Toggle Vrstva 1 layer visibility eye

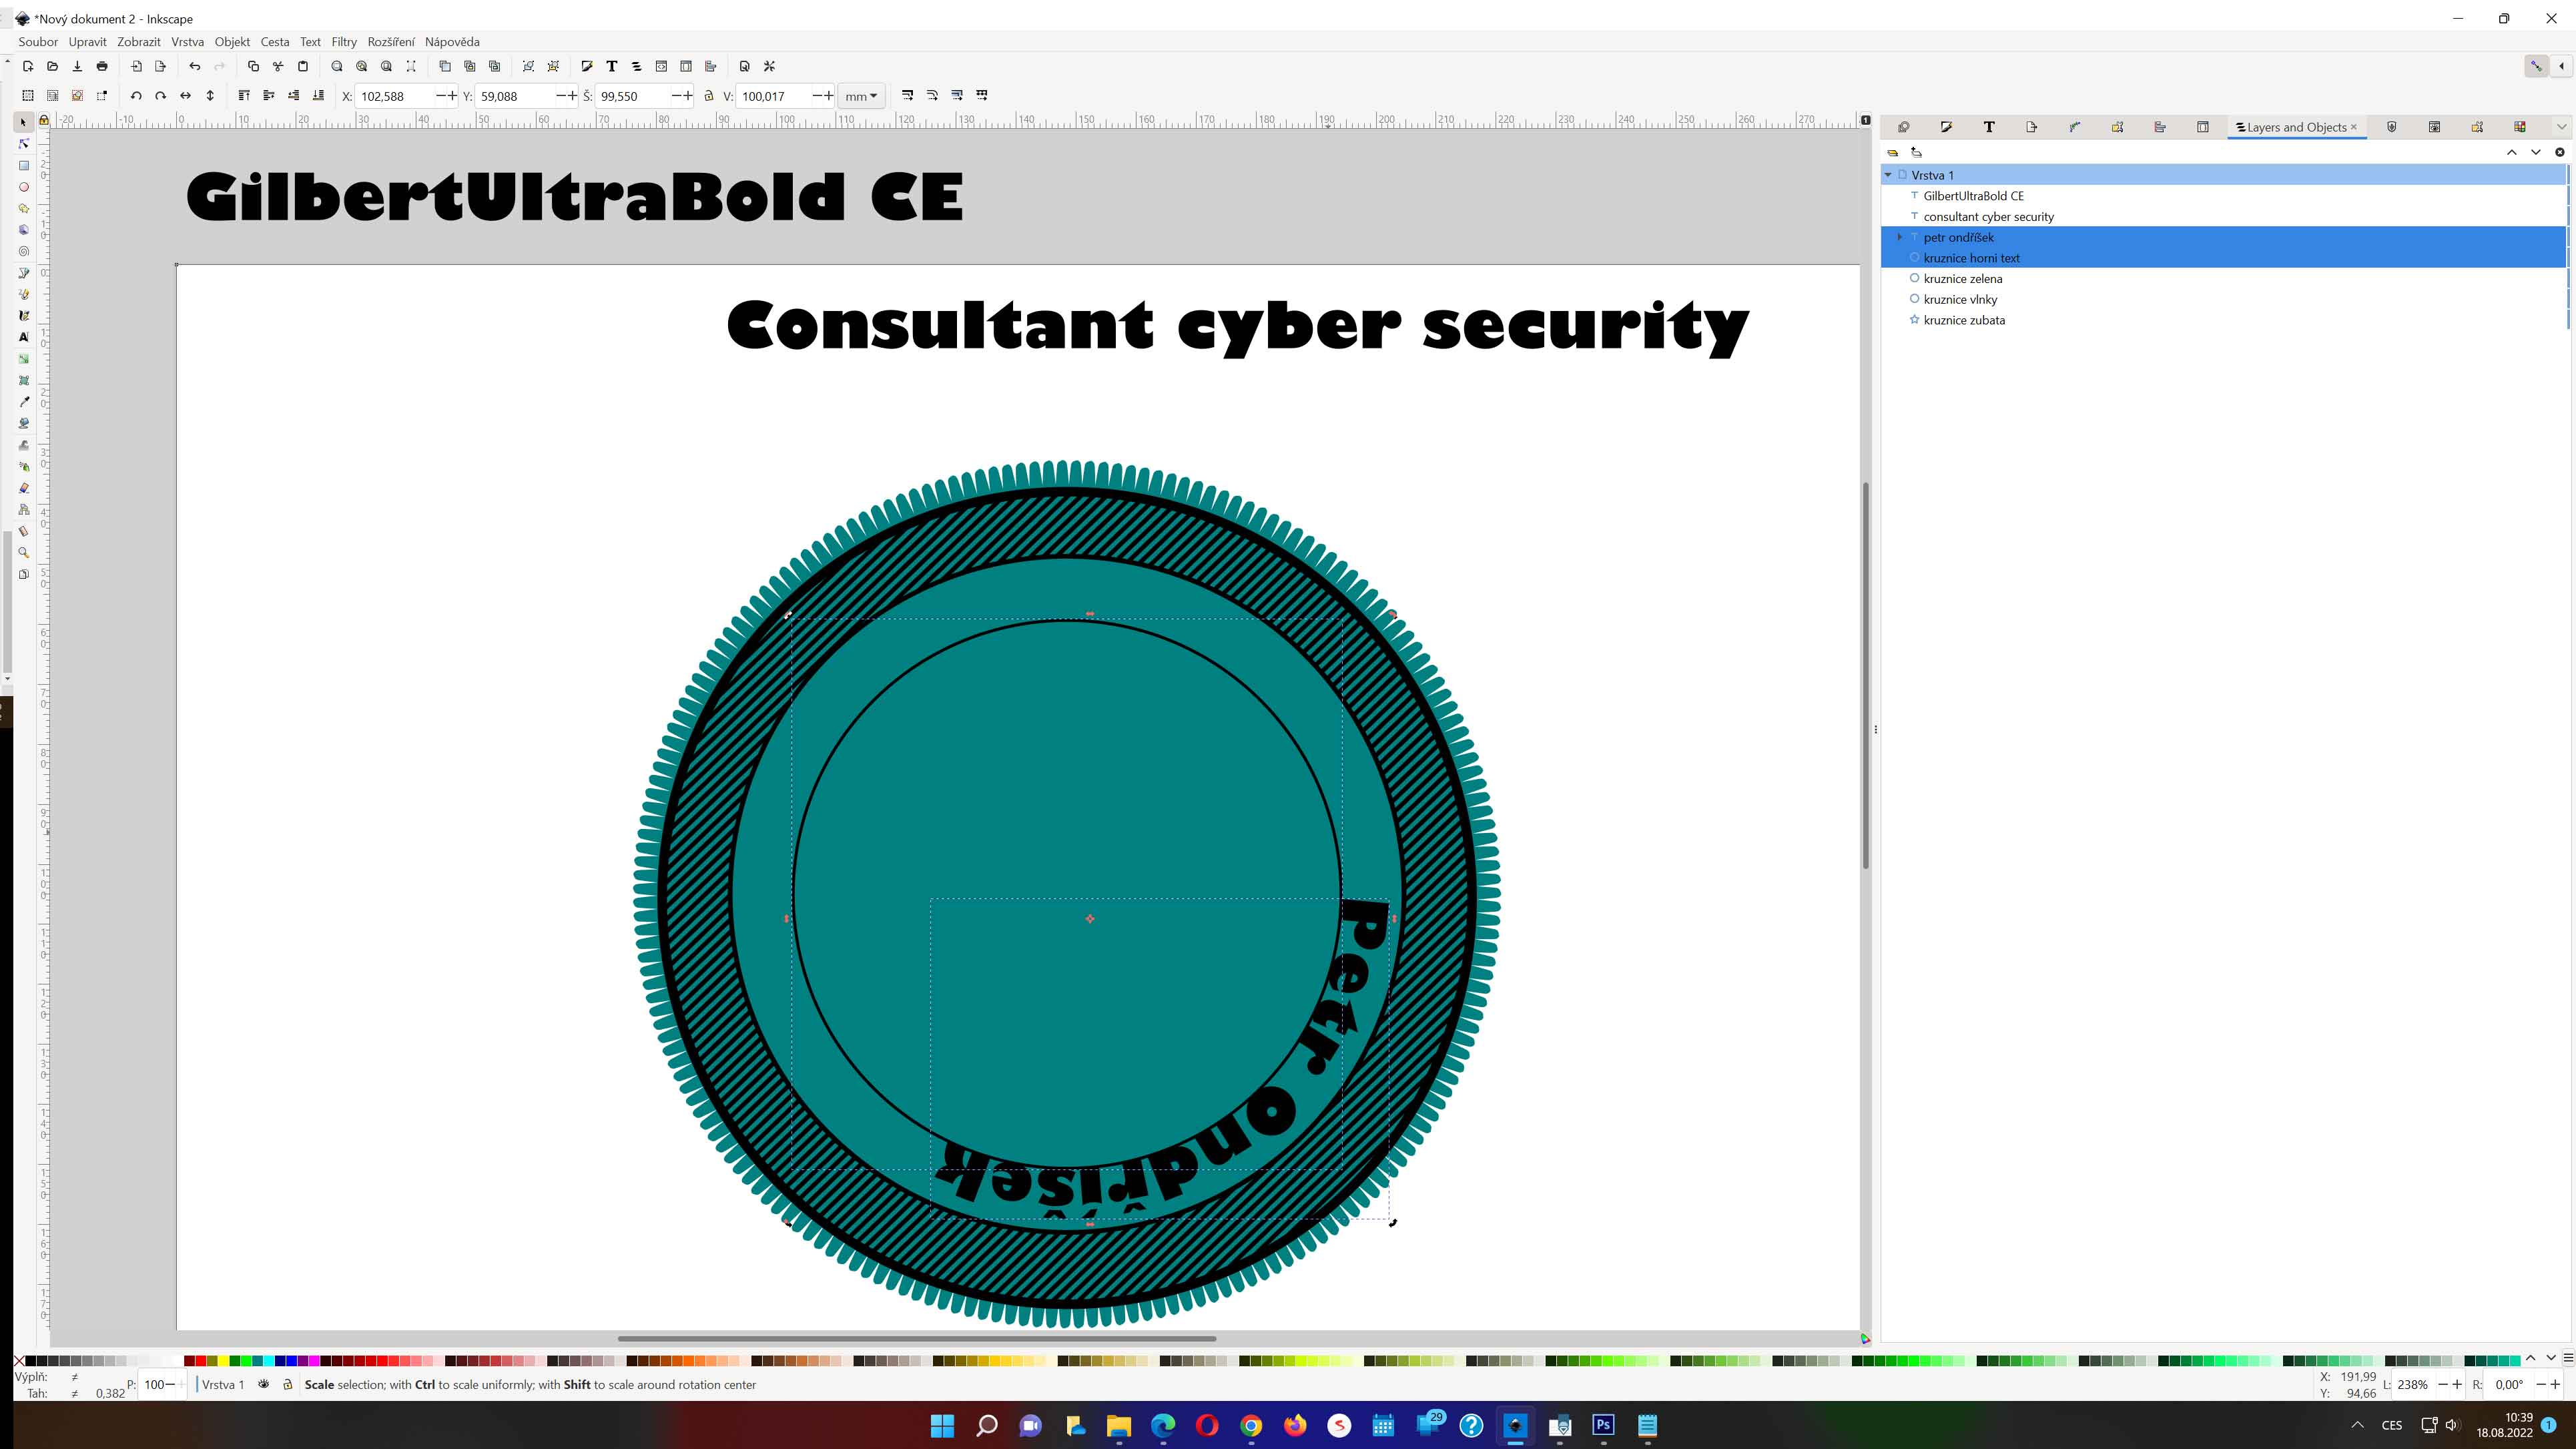[x=264, y=1385]
